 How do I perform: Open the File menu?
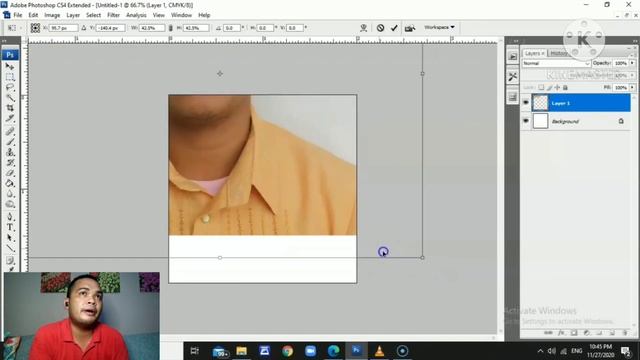pos(18,15)
